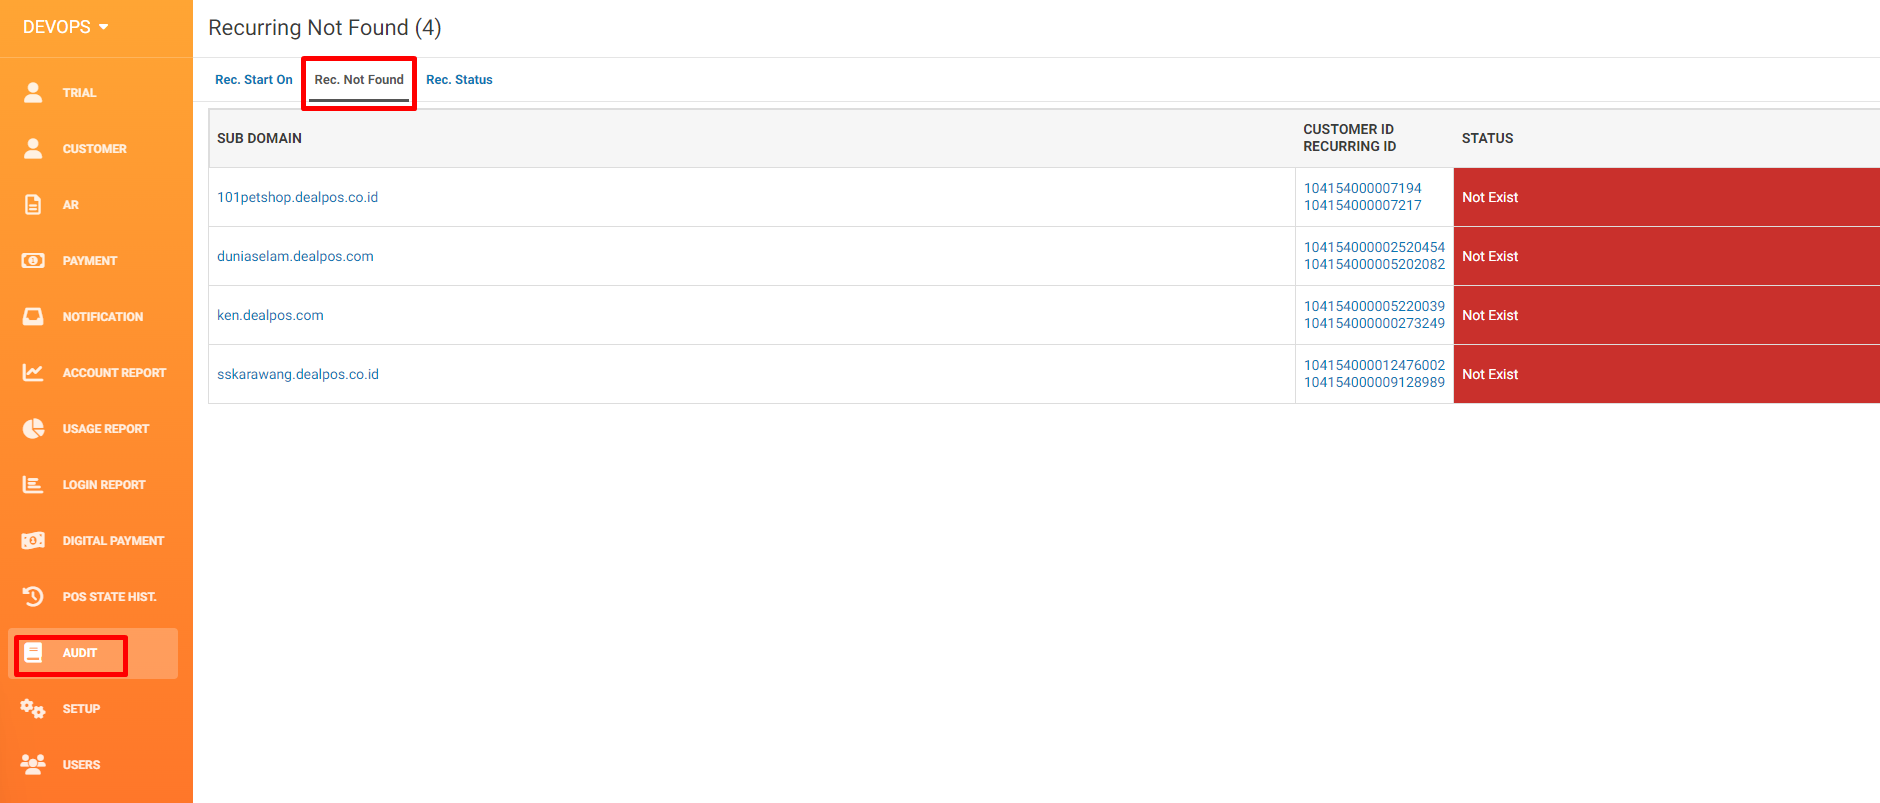1880x803 pixels.
Task: Click Not Exist status for 101petshop row
Action: pyautogui.click(x=1490, y=197)
